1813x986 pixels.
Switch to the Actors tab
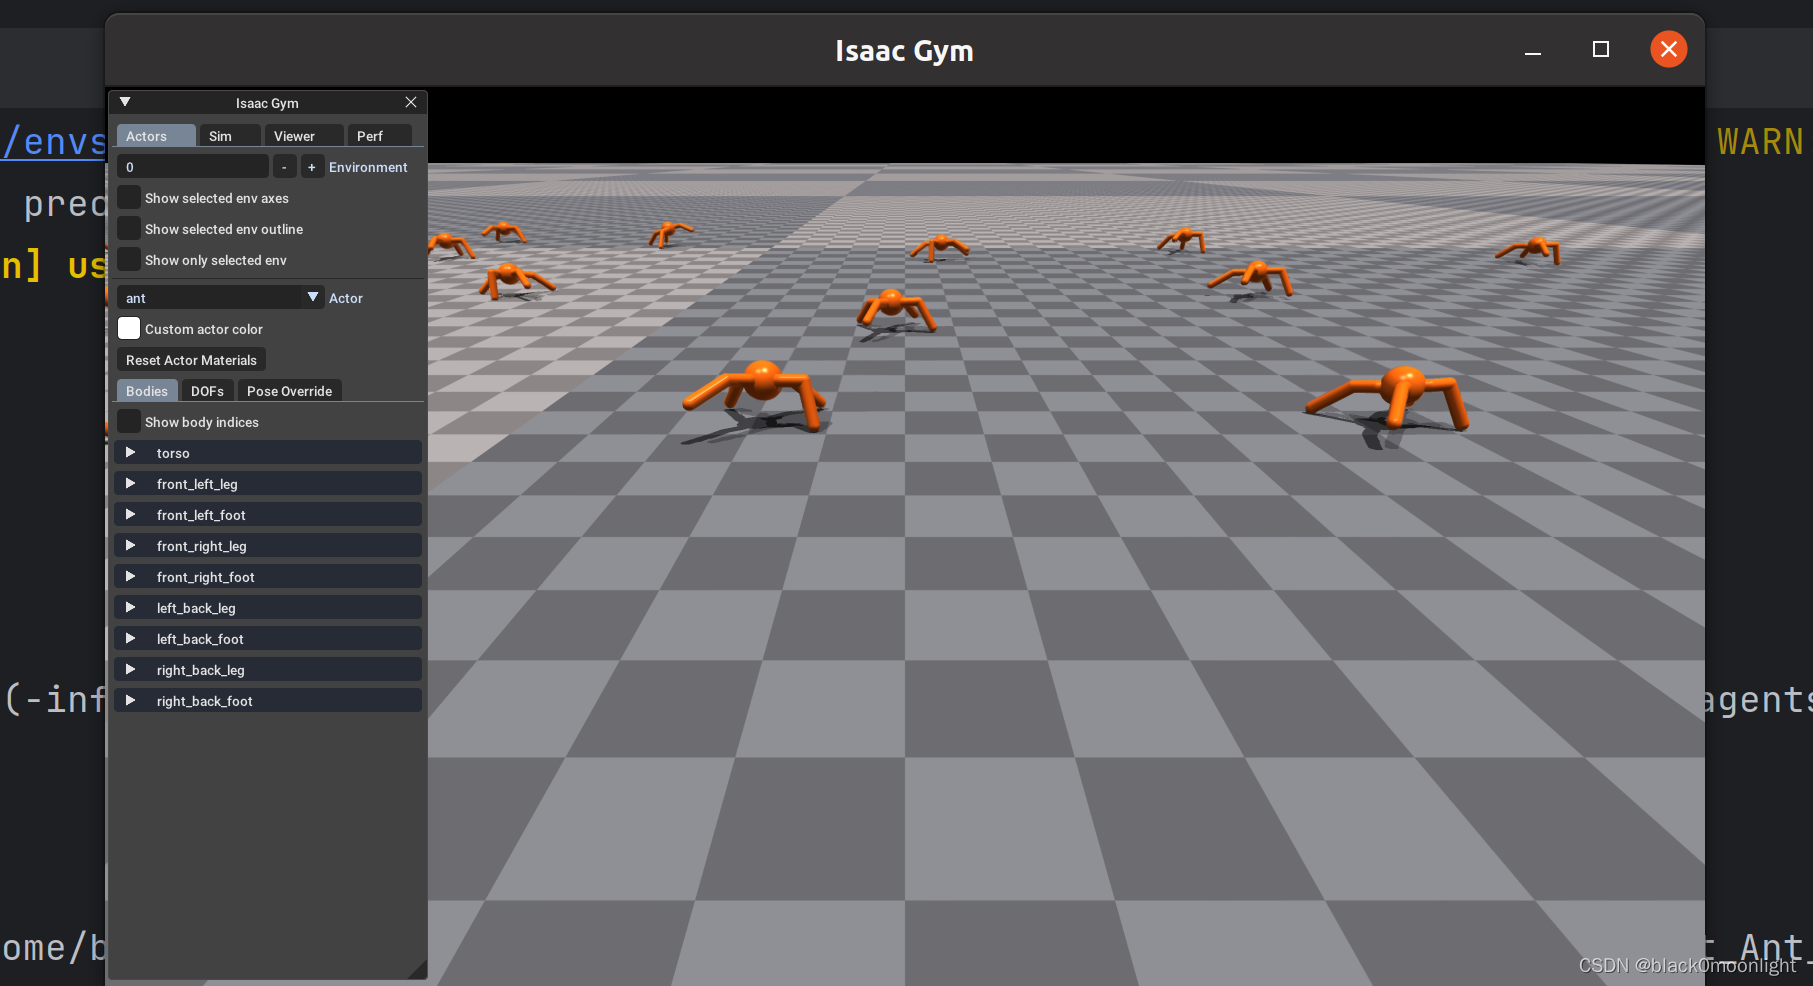(x=156, y=136)
